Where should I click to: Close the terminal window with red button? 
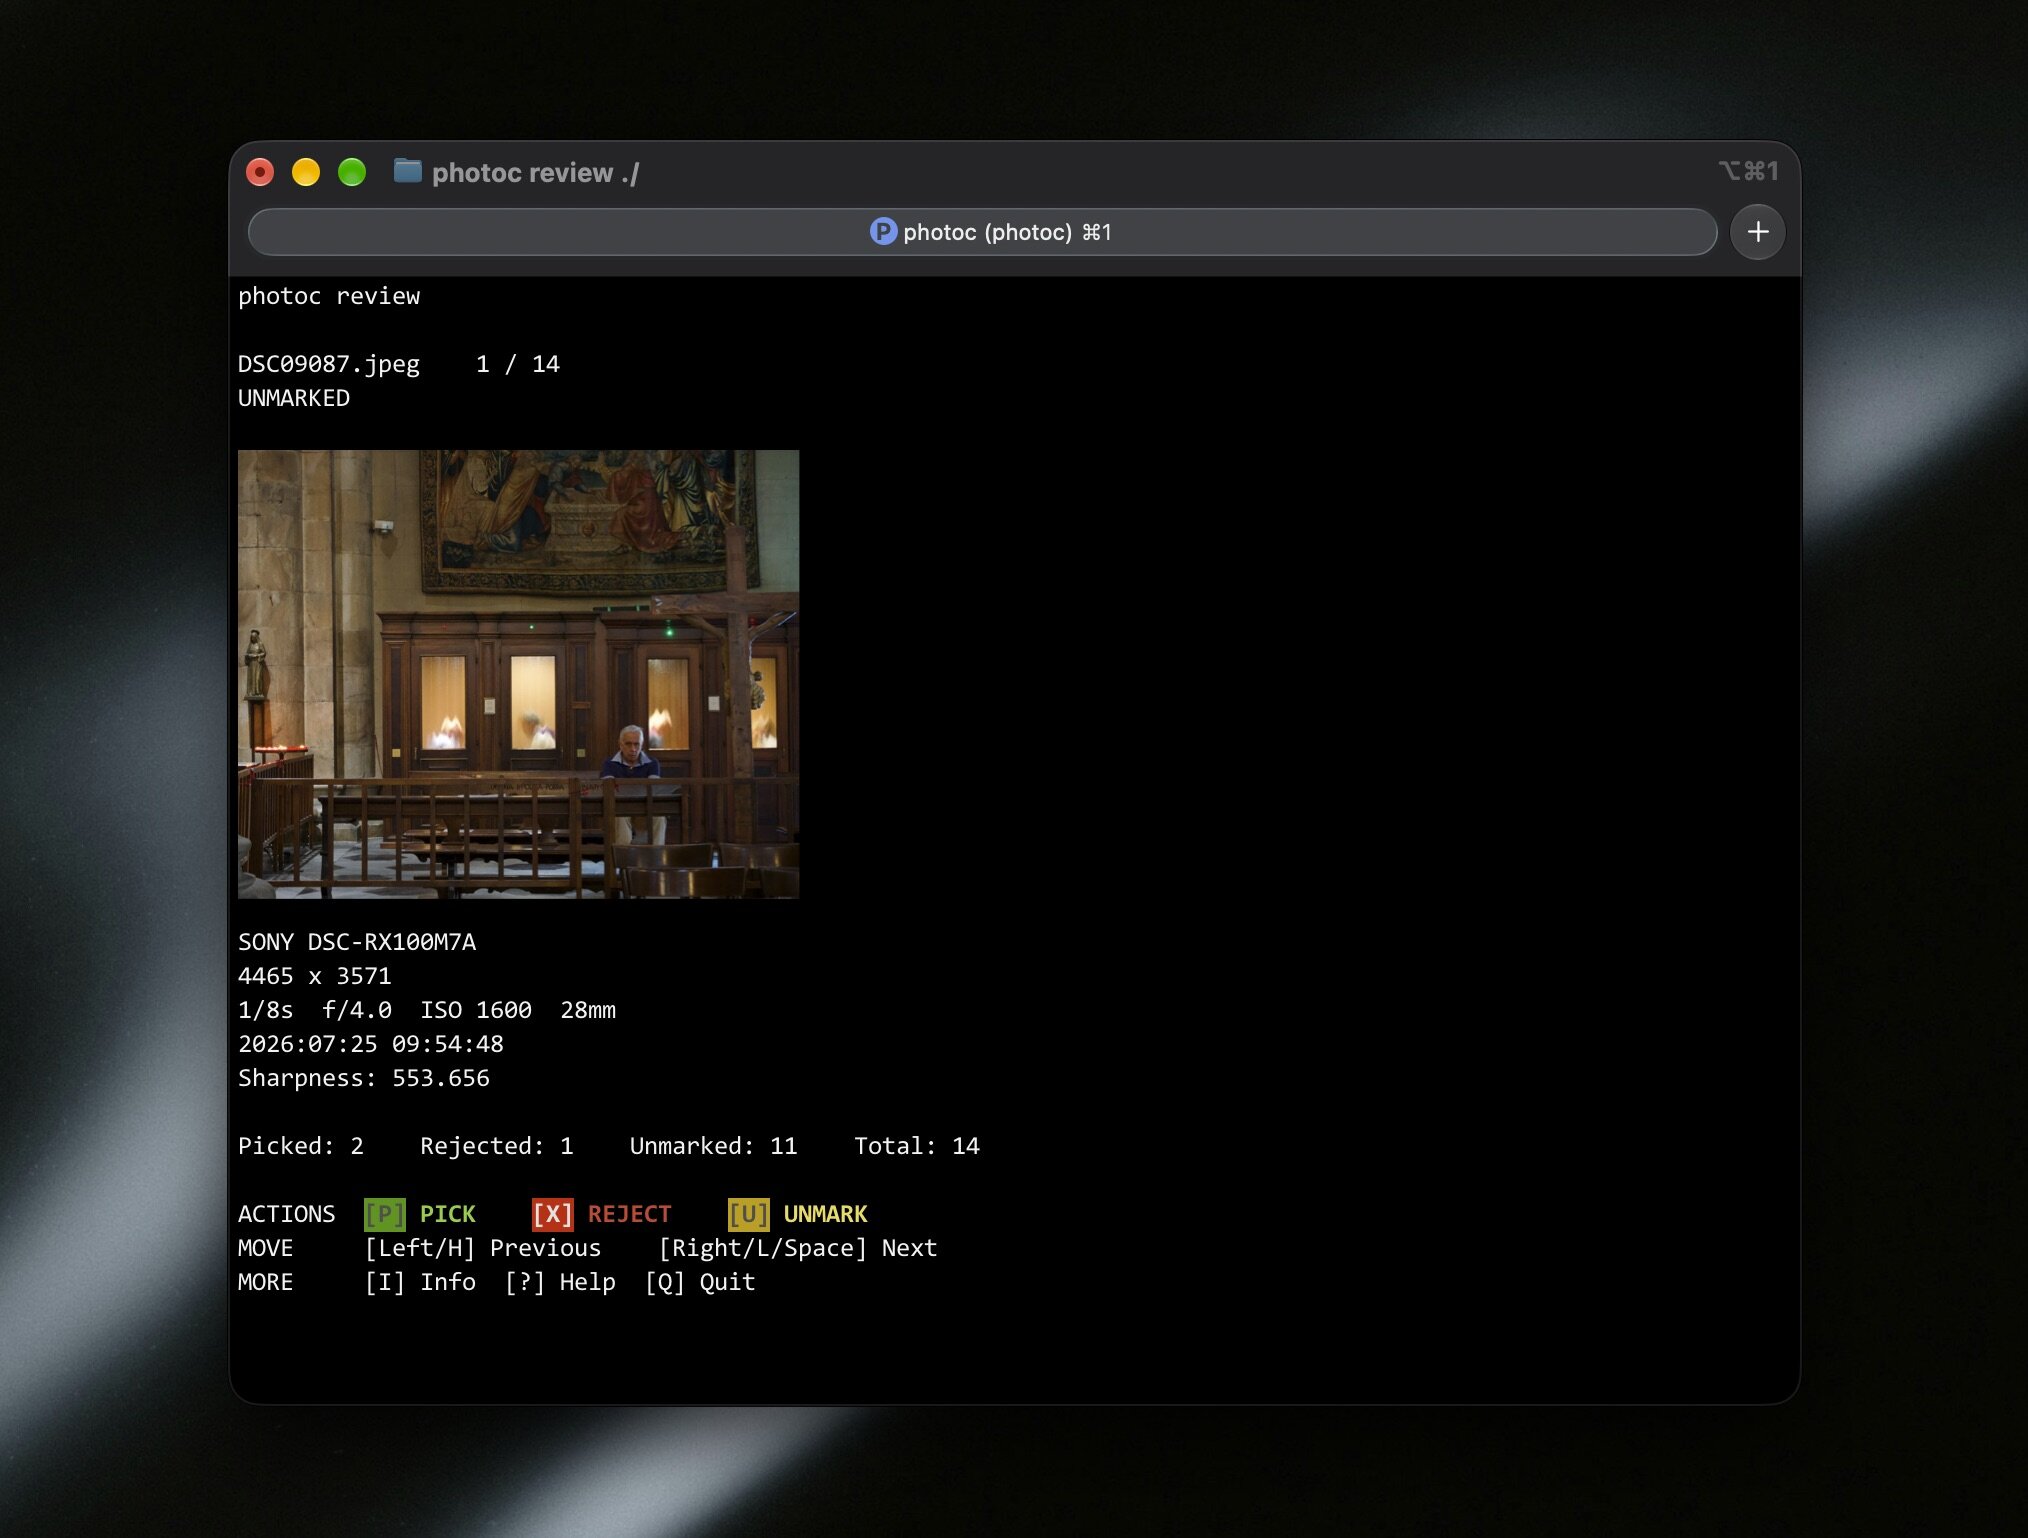click(x=260, y=172)
